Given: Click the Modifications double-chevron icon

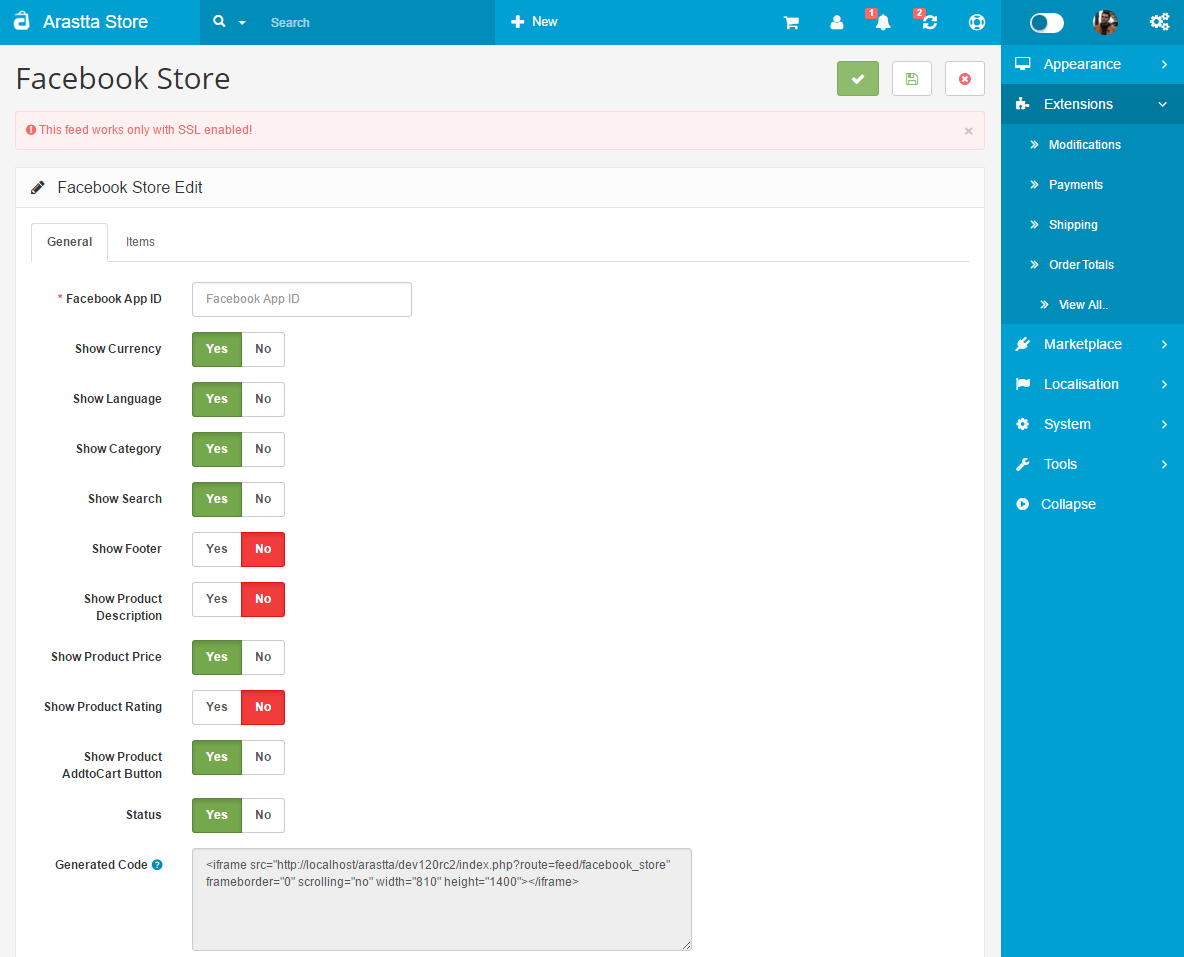Looking at the screenshot, I should coord(1034,144).
